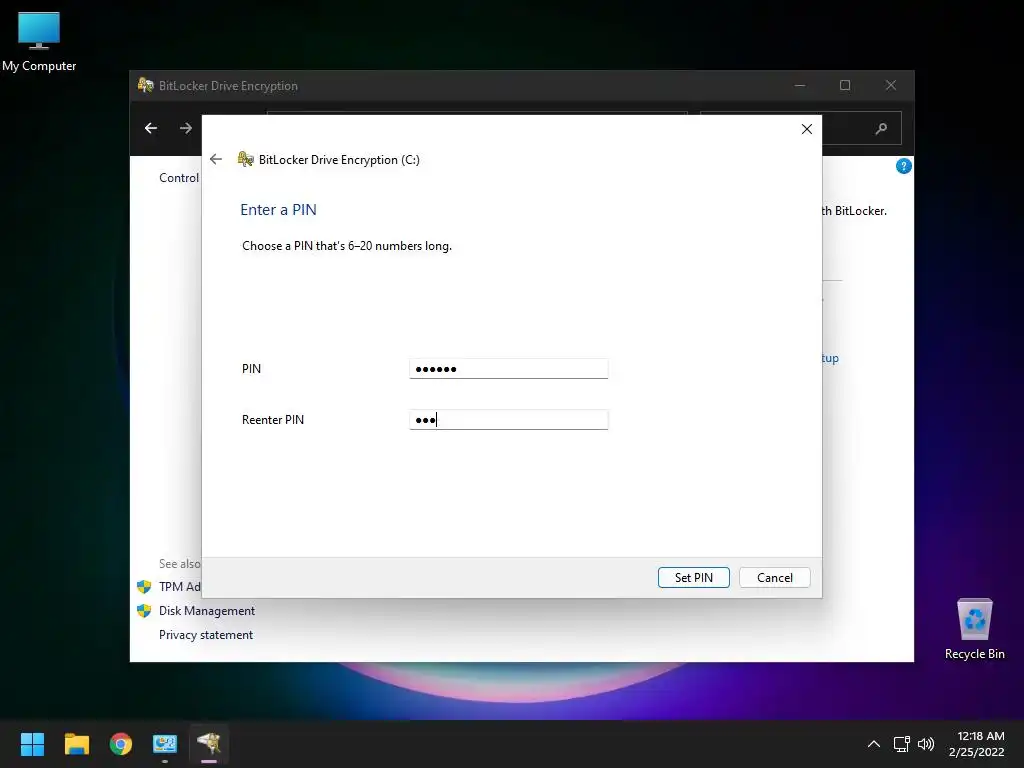Click the BitLocker key icon in dialog header

tap(246, 159)
